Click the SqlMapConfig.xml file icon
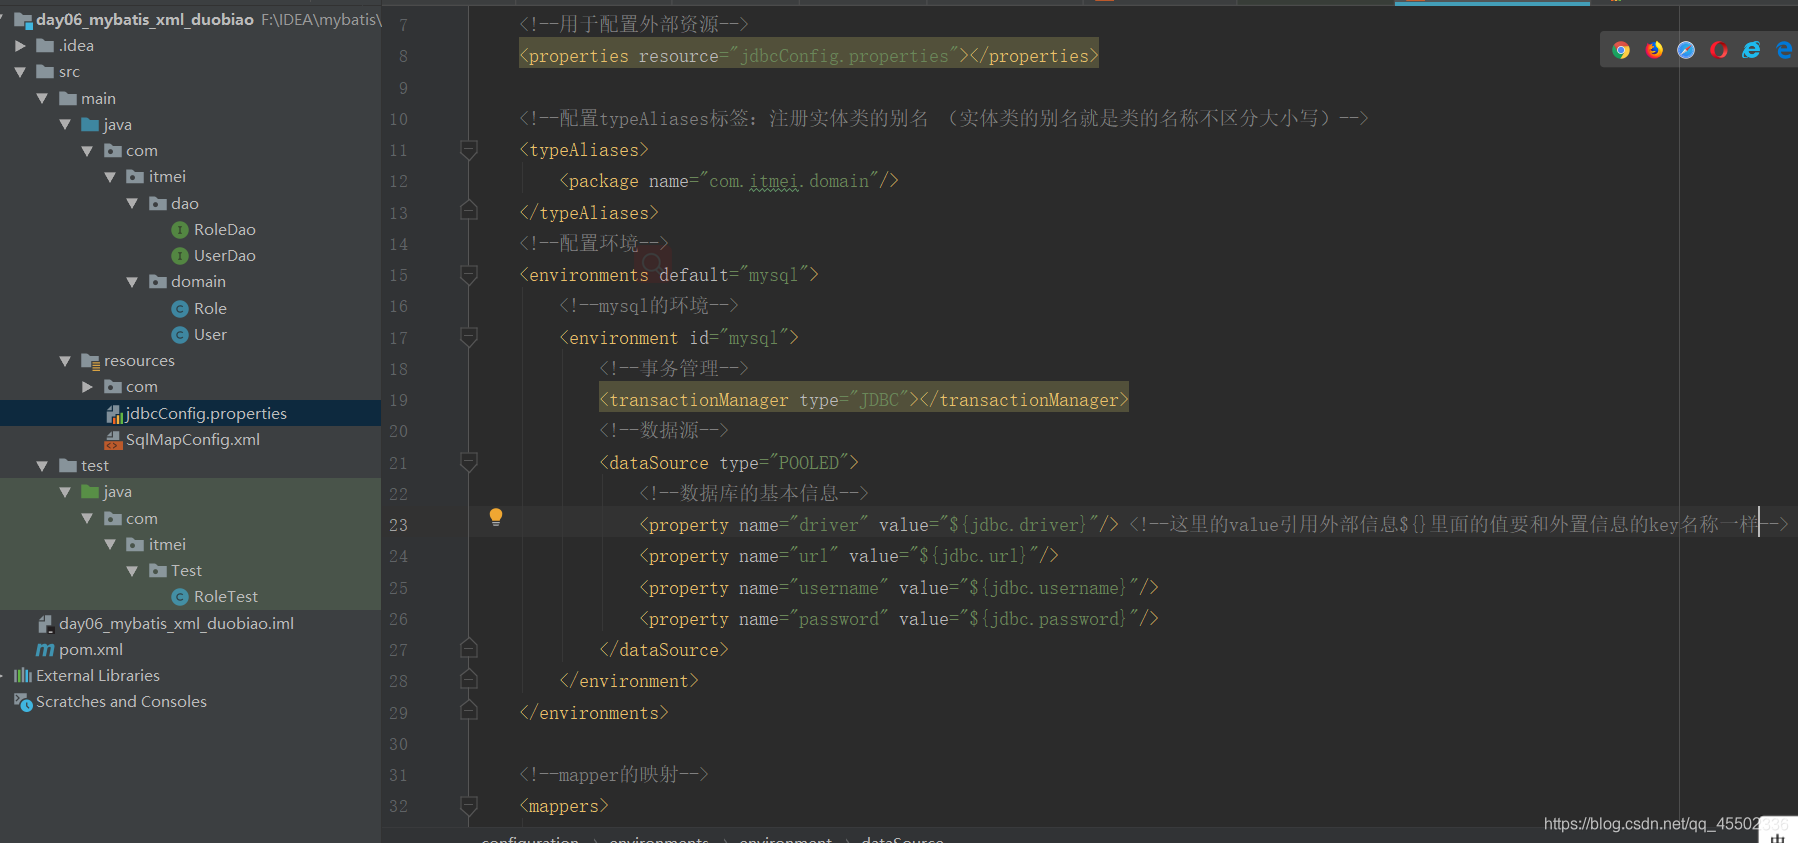 [x=113, y=440]
